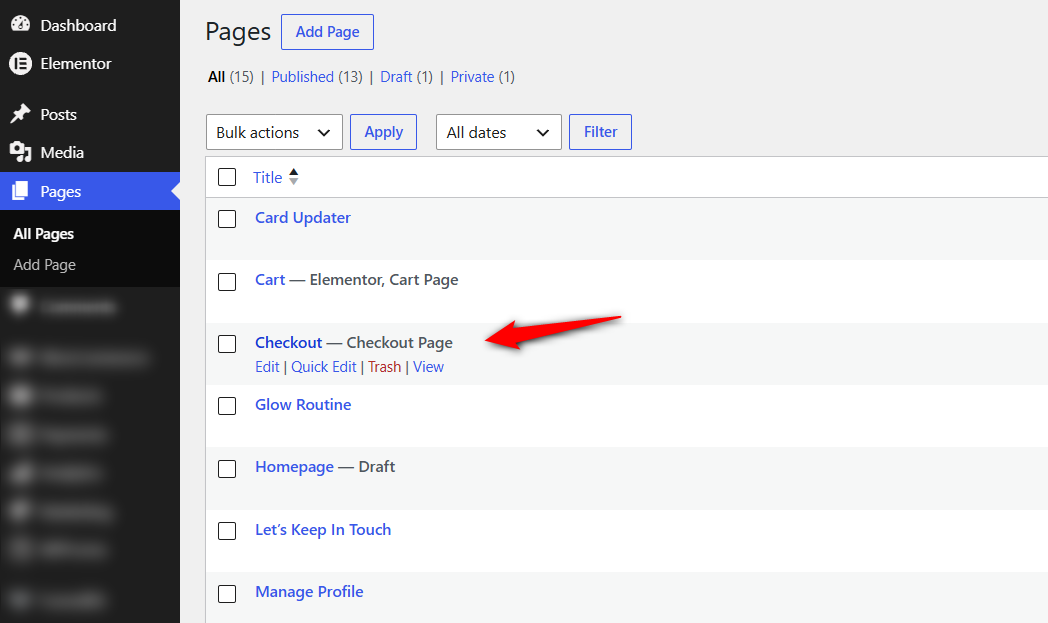Viewport: 1048px width, 623px height.
Task: Tick the select-all checkbox in header
Action: [227, 177]
